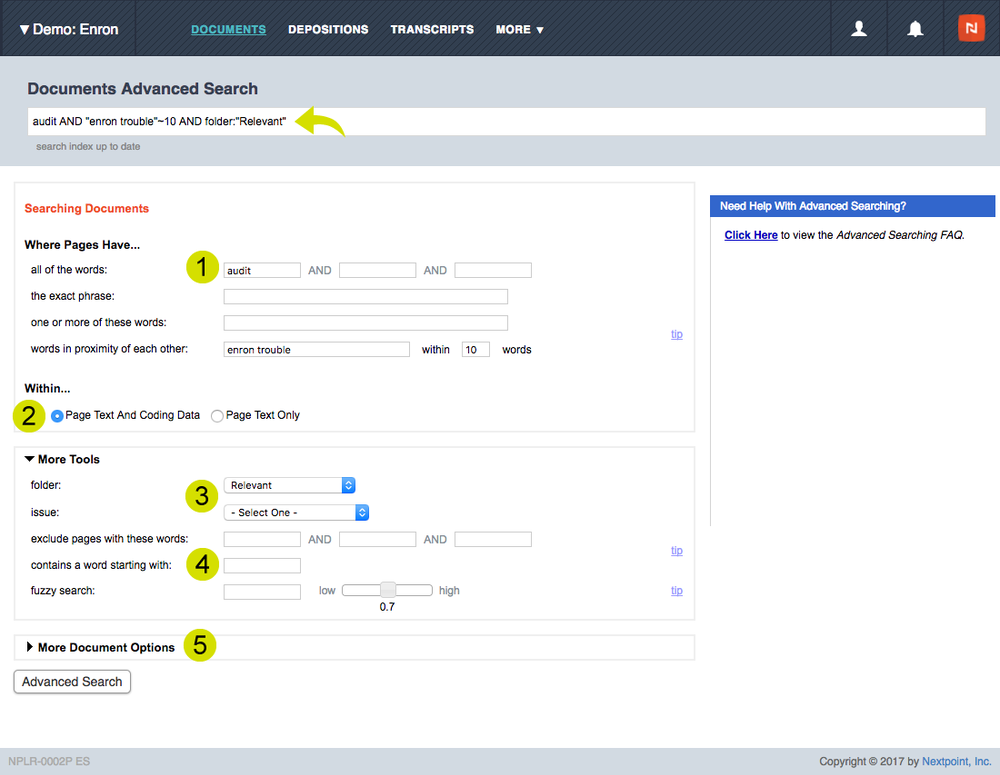
Task: Open the tip link beside fuzzy search
Action: pos(677,591)
